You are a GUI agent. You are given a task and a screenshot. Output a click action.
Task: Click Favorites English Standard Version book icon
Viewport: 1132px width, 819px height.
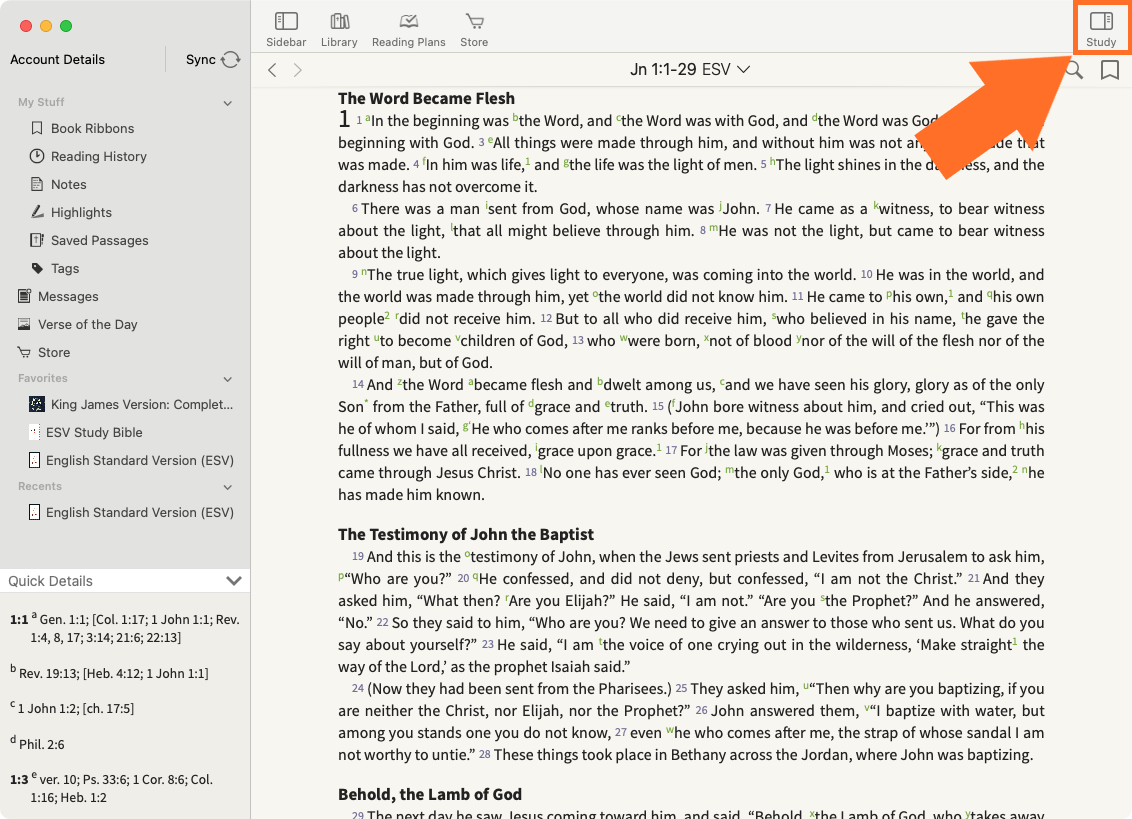(x=34, y=460)
